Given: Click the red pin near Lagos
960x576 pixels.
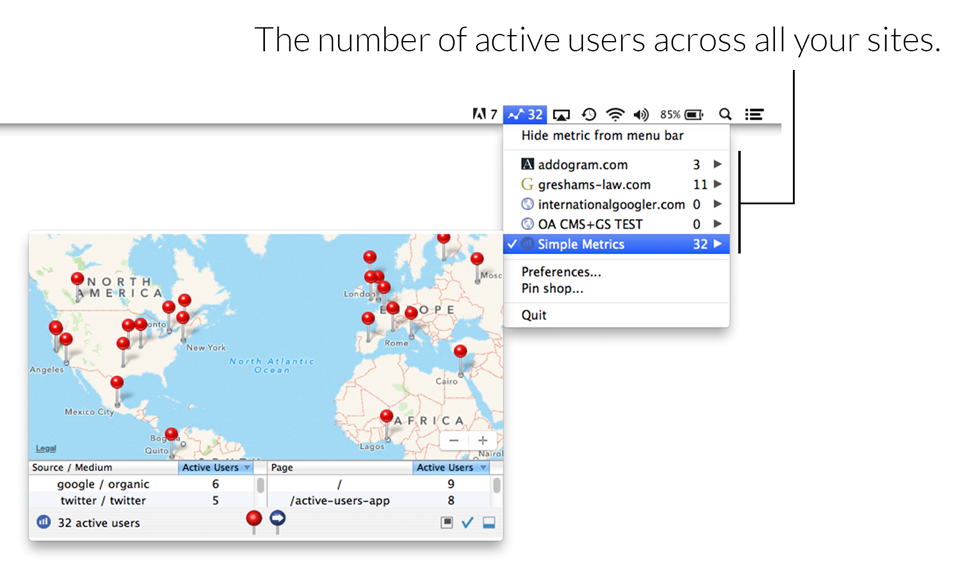Looking at the screenshot, I should (386, 417).
